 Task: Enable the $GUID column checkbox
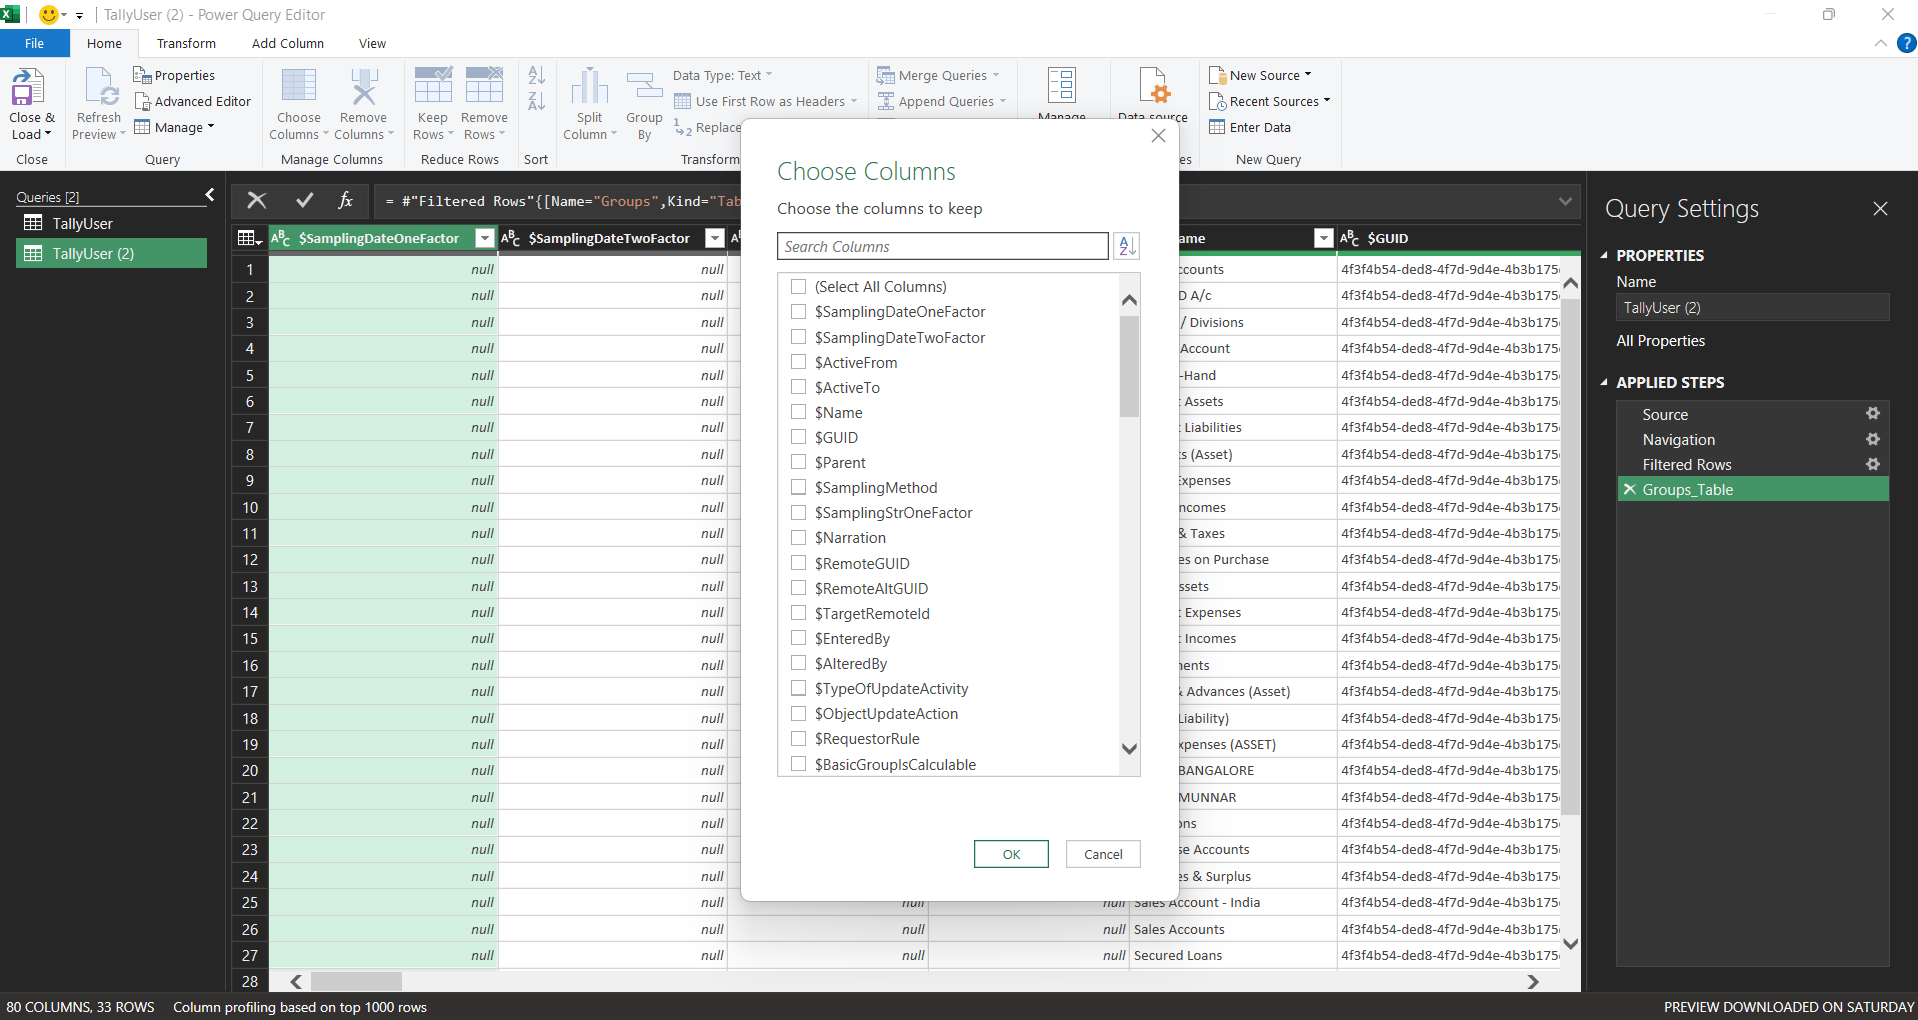[798, 437]
